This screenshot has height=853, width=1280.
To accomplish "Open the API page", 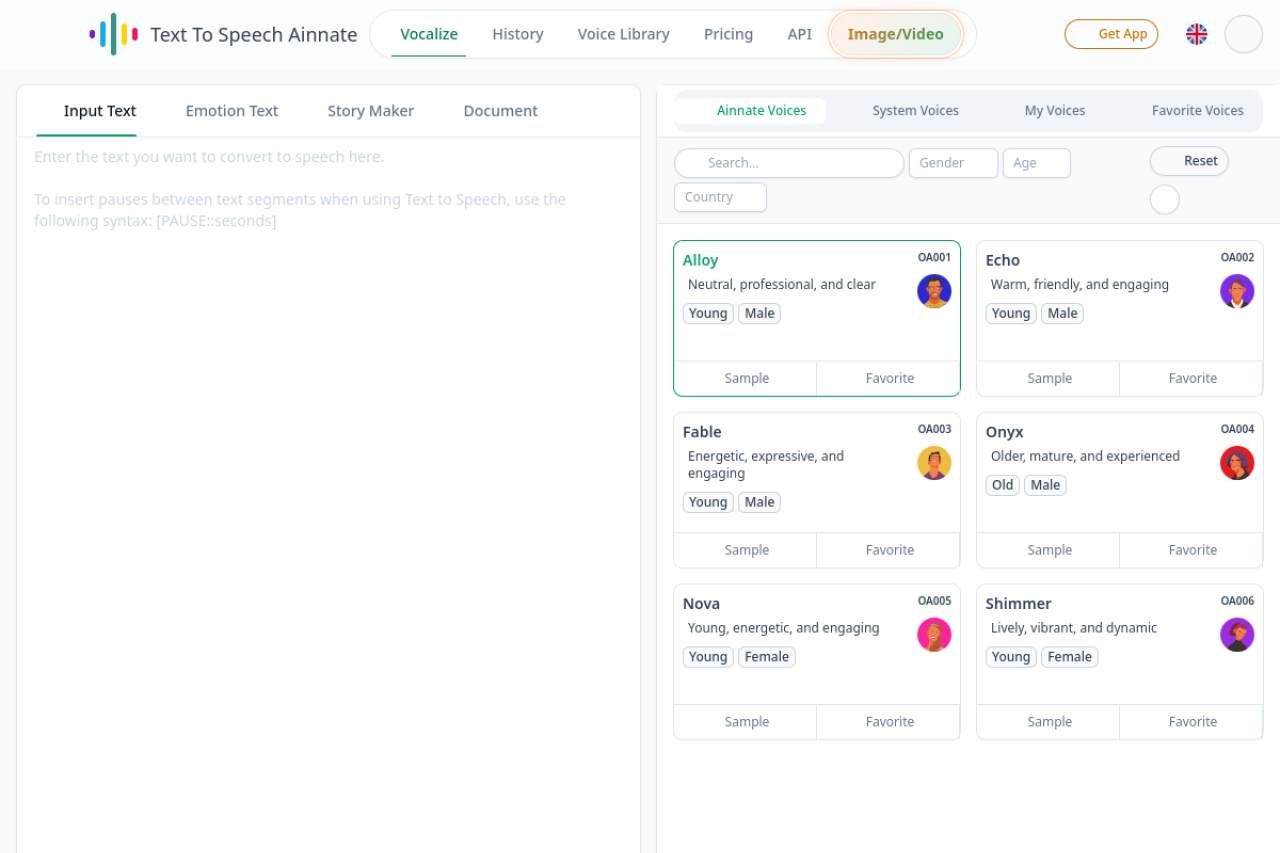I will tap(800, 34).
